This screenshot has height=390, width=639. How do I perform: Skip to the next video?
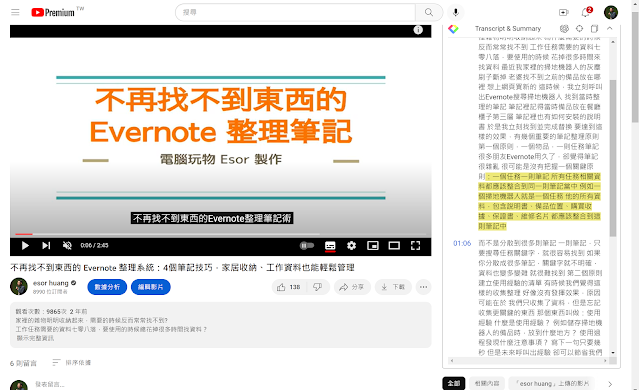pyautogui.click(x=46, y=245)
